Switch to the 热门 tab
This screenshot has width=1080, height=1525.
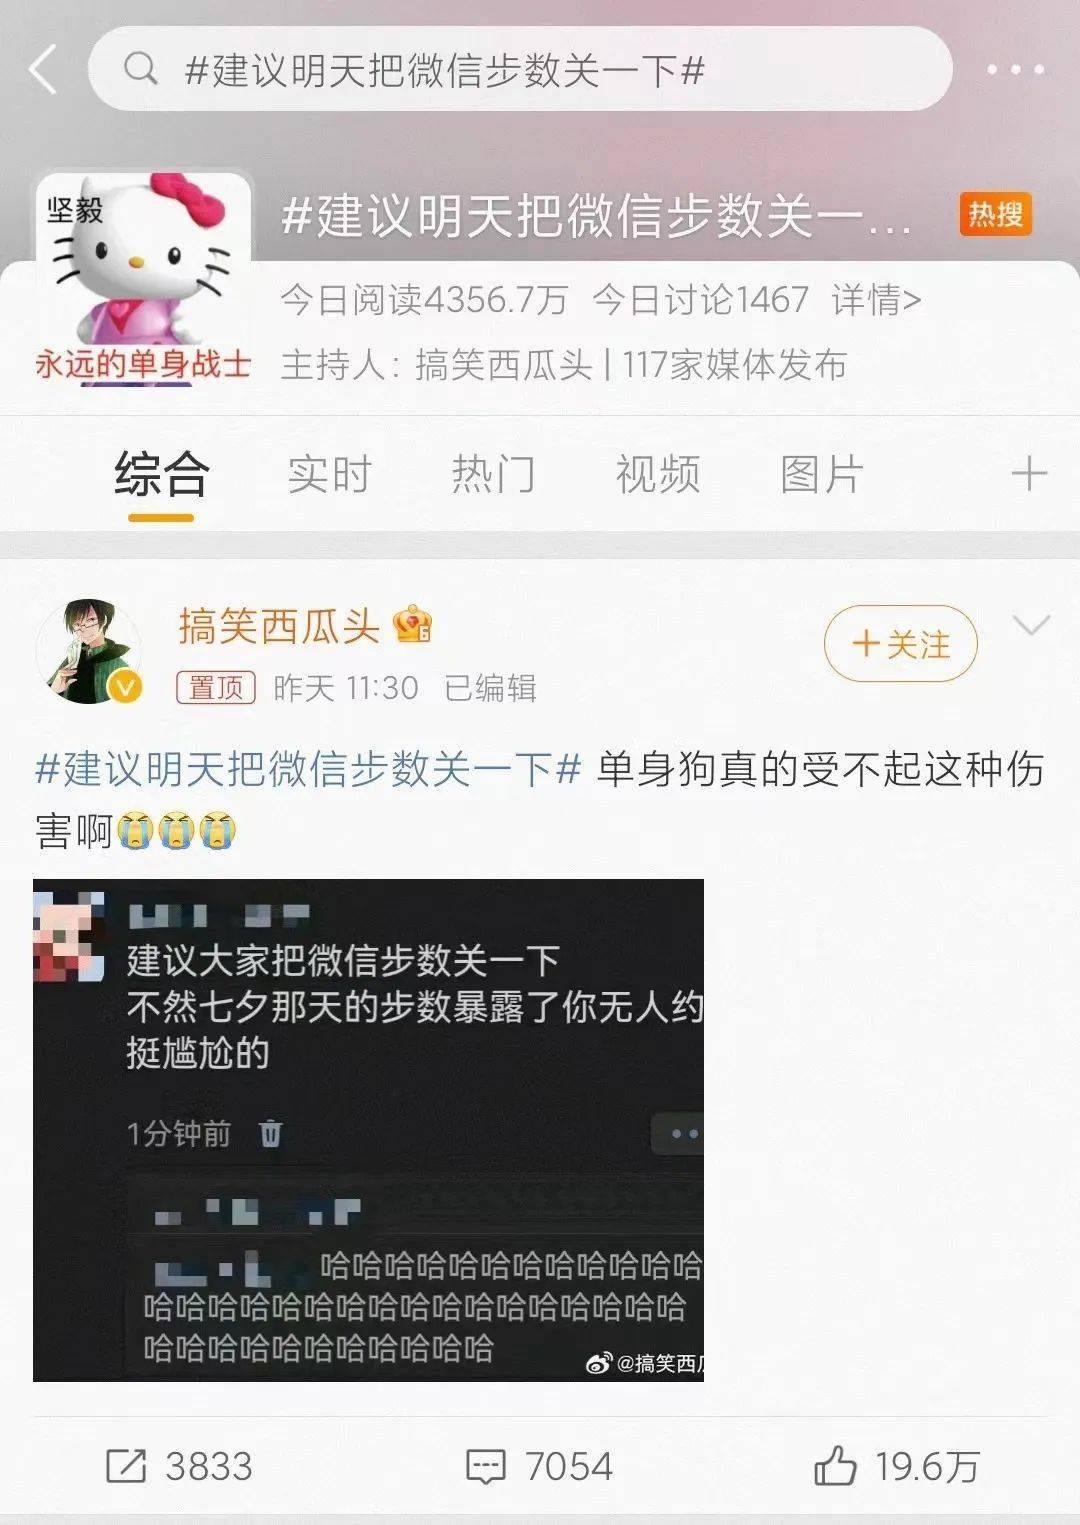click(493, 474)
